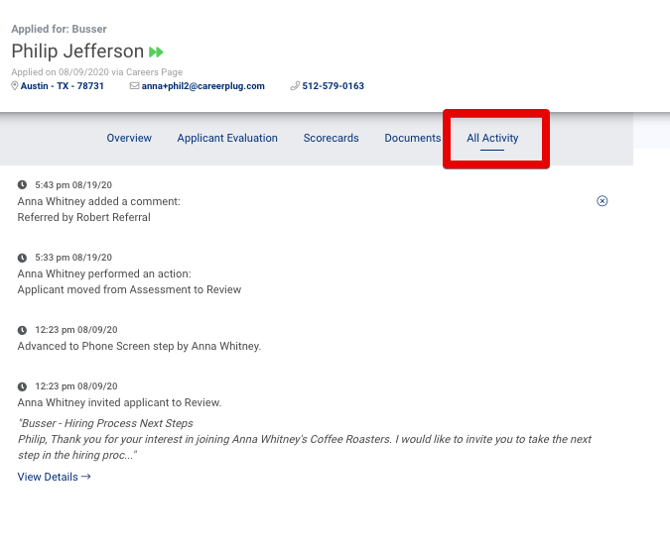Click clock icon of the Phone Screen entry
The image size is (670, 545).
23,330
